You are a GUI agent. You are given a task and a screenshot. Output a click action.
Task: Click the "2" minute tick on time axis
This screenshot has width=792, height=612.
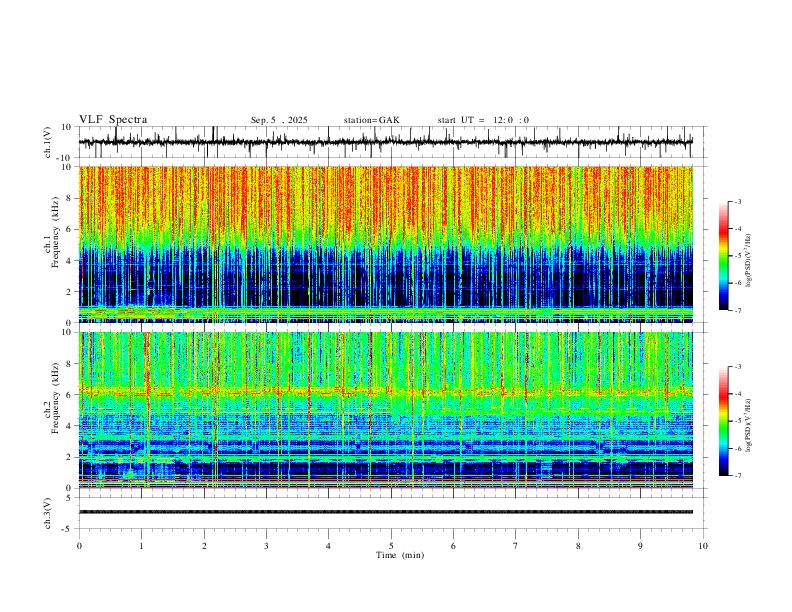(204, 546)
